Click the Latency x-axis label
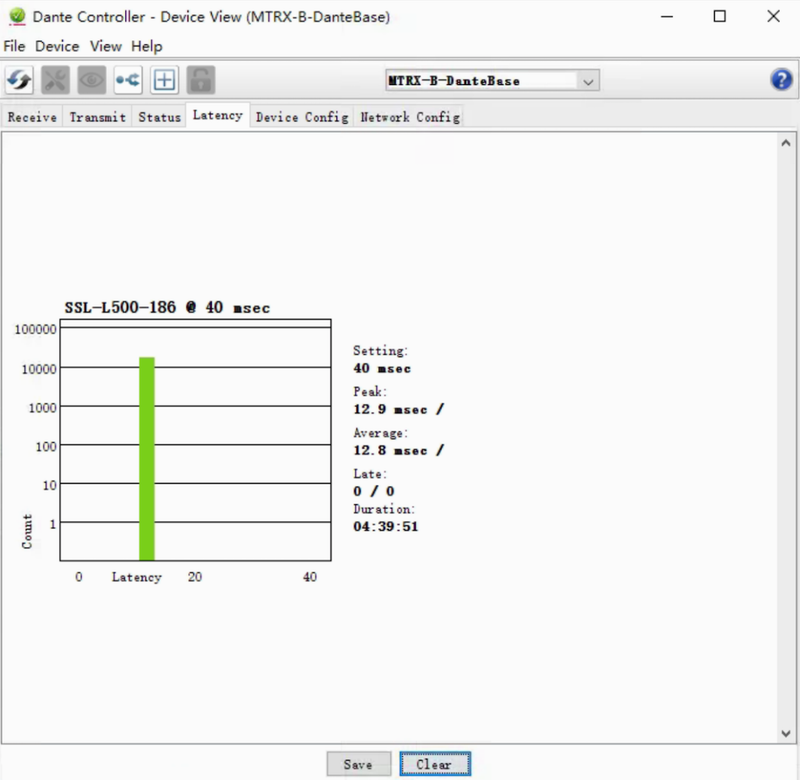The height and width of the screenshot is (780, 800). coord(137,577)
